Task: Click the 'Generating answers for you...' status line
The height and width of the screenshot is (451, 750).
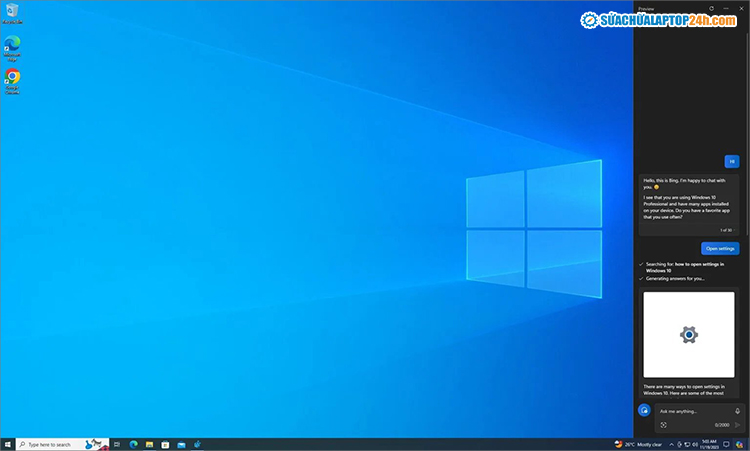Action: tap(675, 278)
